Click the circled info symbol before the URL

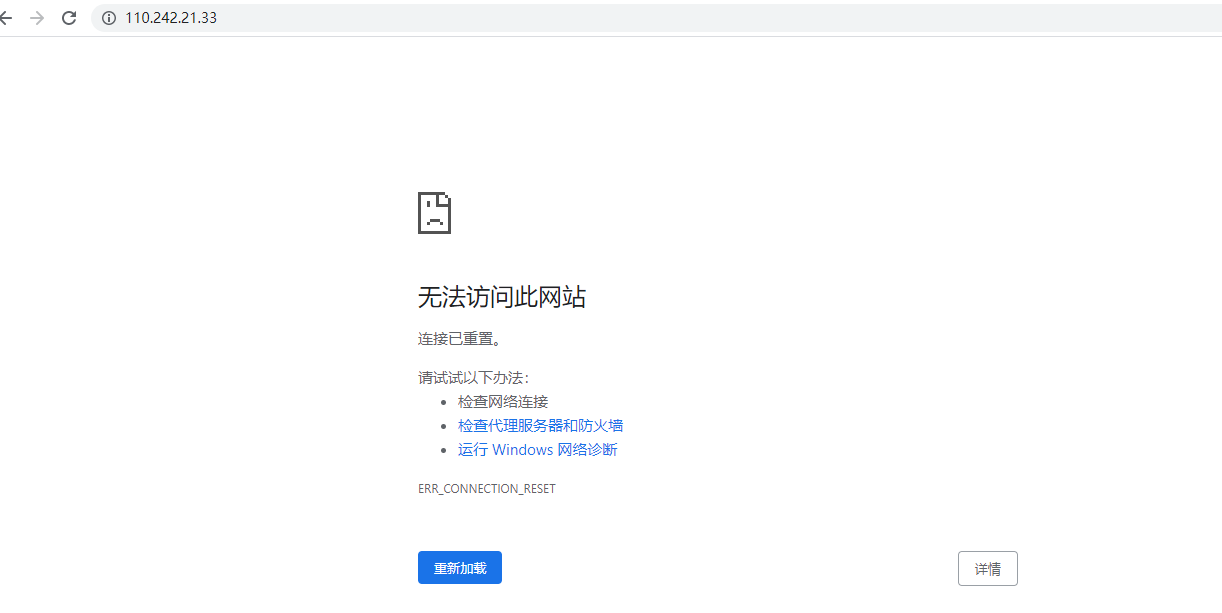(108, 17)
